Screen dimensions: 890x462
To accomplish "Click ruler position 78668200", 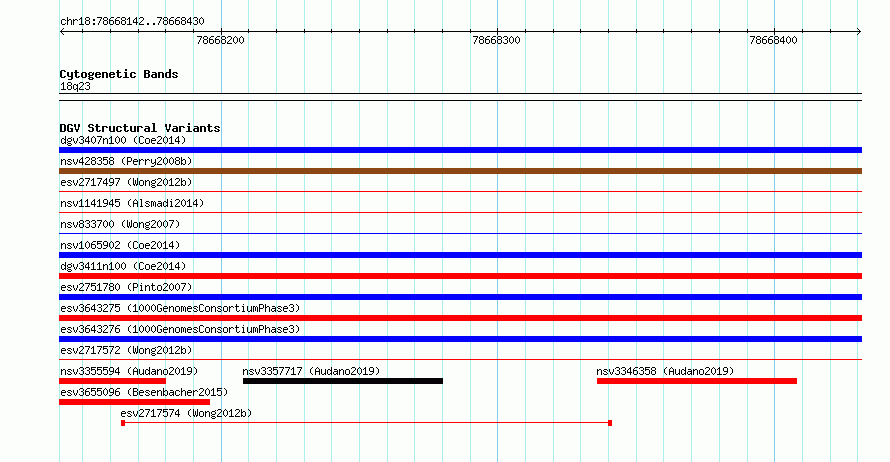I will [220, 40].
